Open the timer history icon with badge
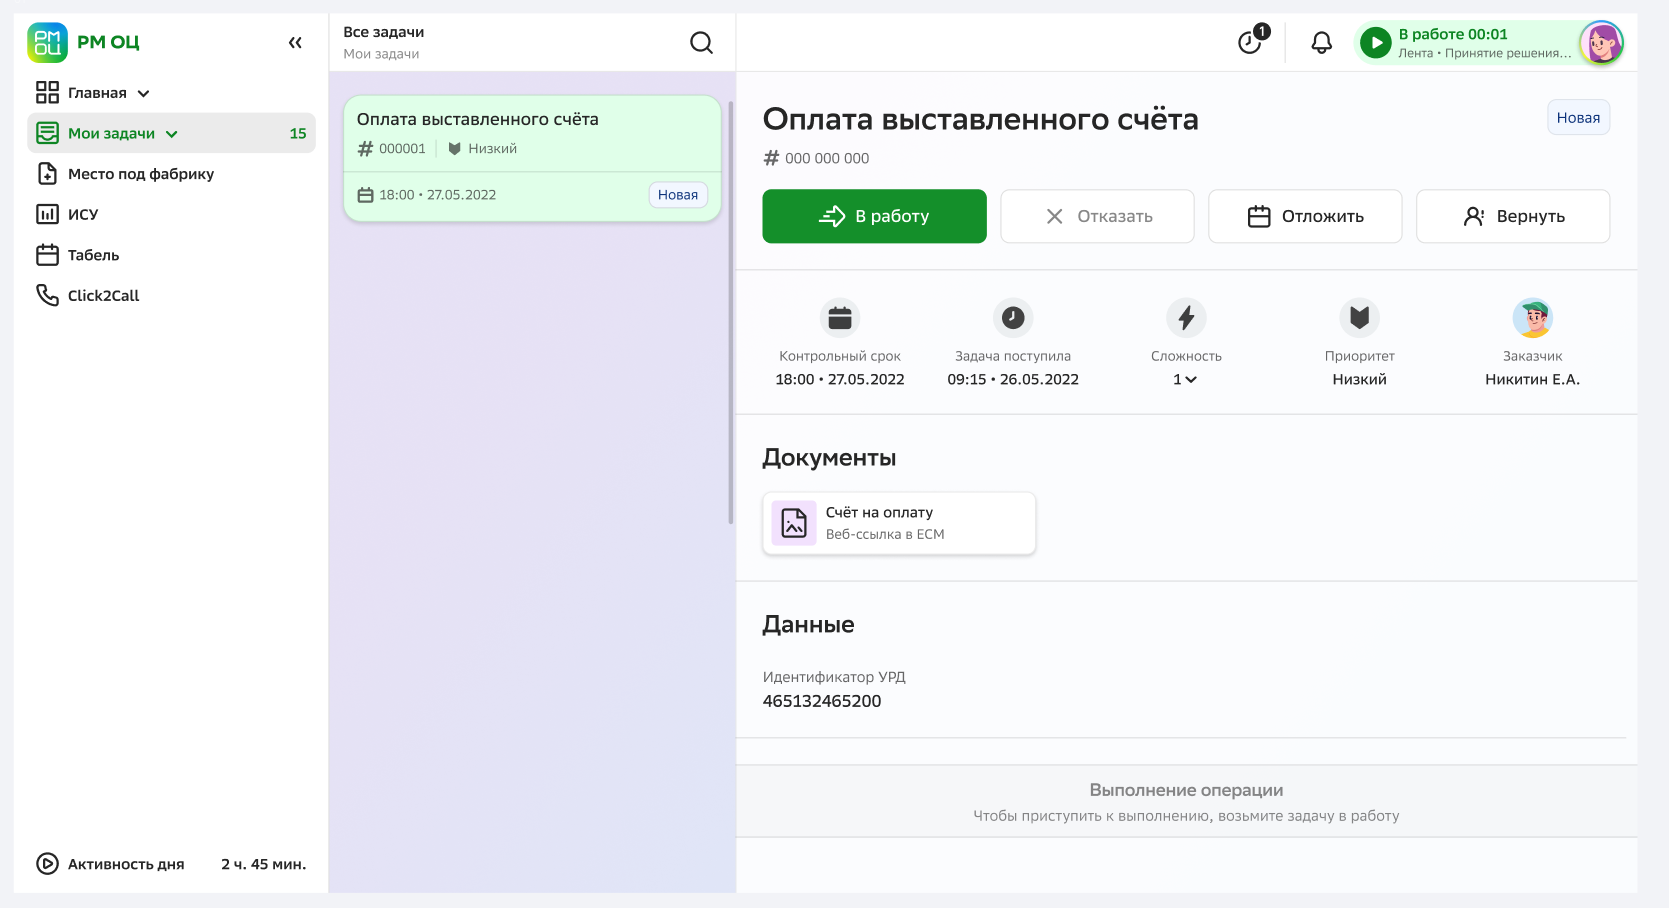This screenshot has height=908, width=1669. (x=1250, y=42)
